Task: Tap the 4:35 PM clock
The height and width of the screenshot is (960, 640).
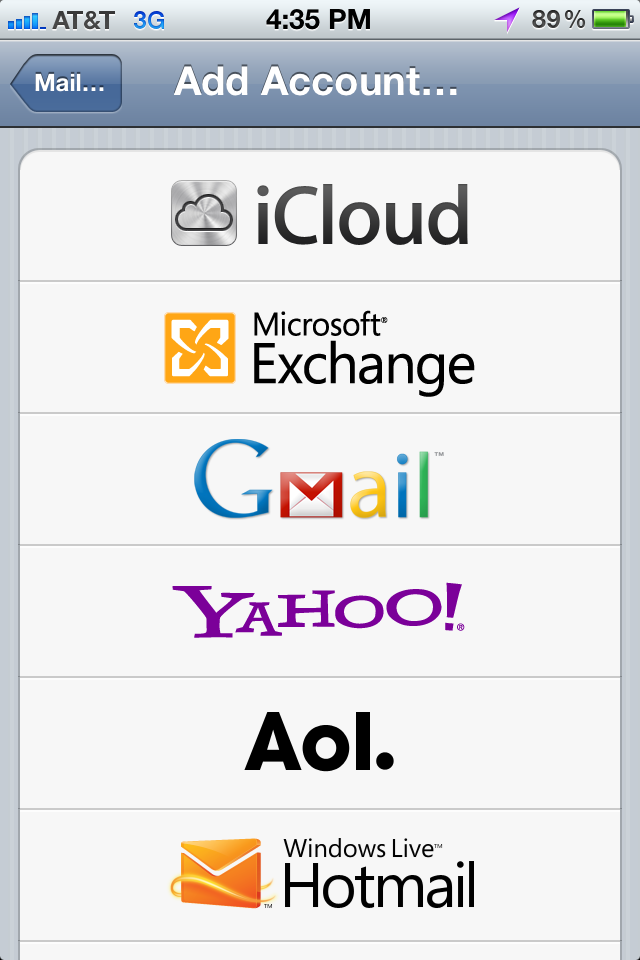Action: (x=318, y=20)
